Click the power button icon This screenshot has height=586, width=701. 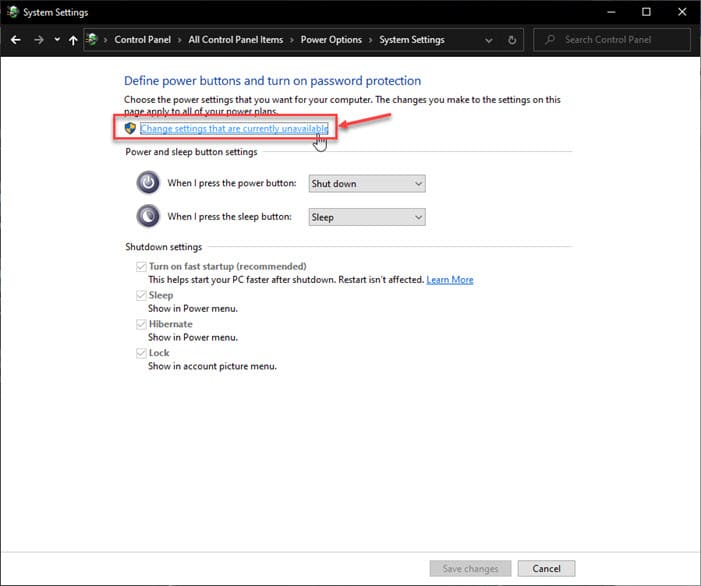tap(148, 182)
